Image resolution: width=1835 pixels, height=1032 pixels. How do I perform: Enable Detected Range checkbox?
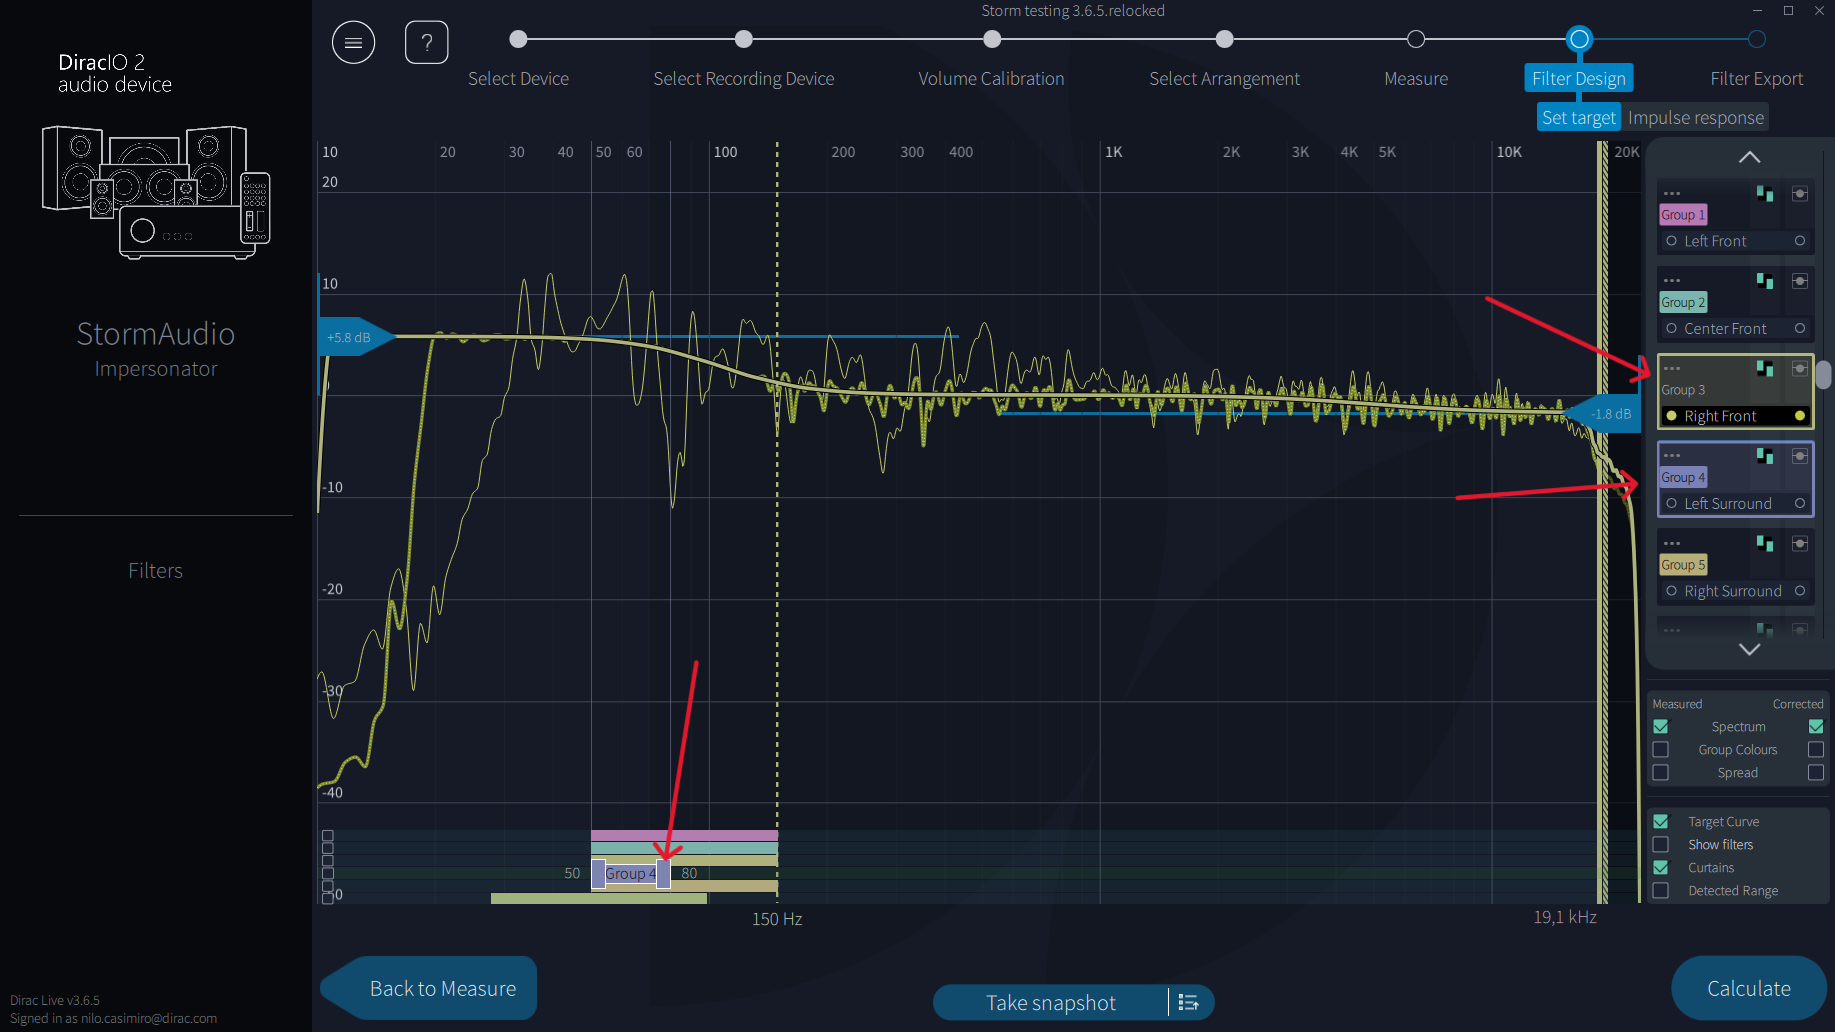1661,891
